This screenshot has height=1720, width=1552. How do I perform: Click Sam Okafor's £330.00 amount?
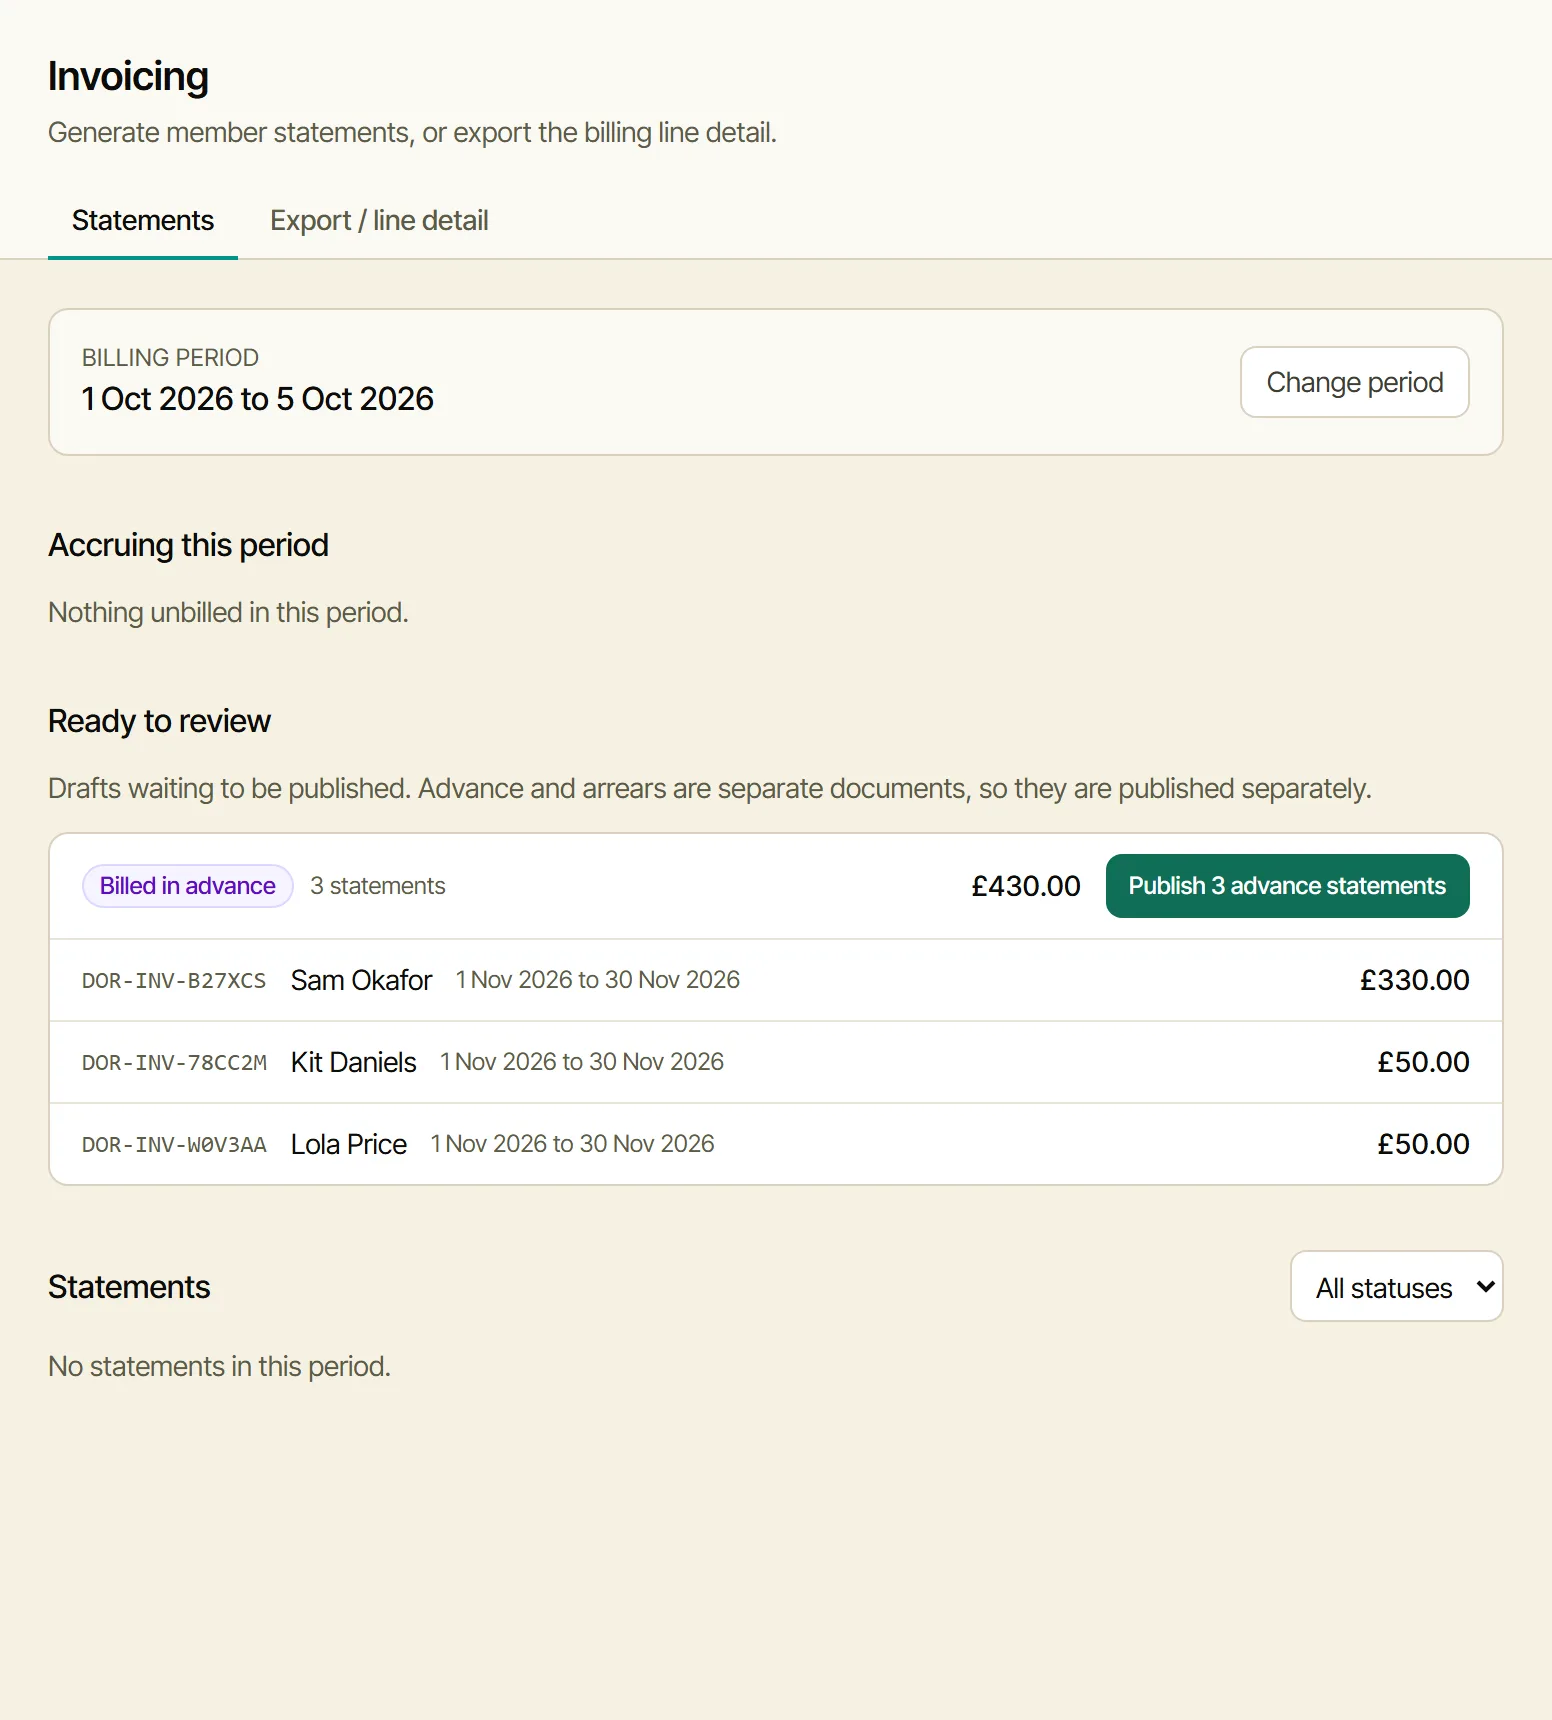point(1414,980)
